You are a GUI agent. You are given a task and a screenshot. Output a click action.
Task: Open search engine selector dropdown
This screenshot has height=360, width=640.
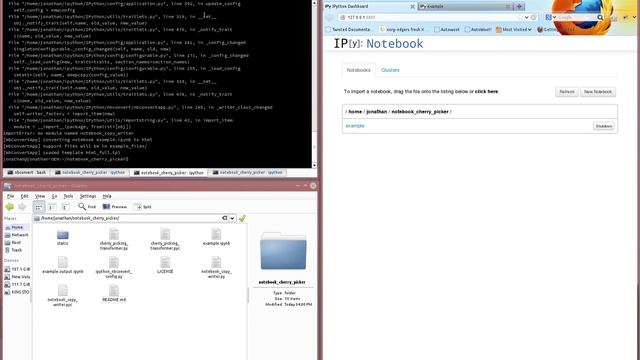coord(551,18)
